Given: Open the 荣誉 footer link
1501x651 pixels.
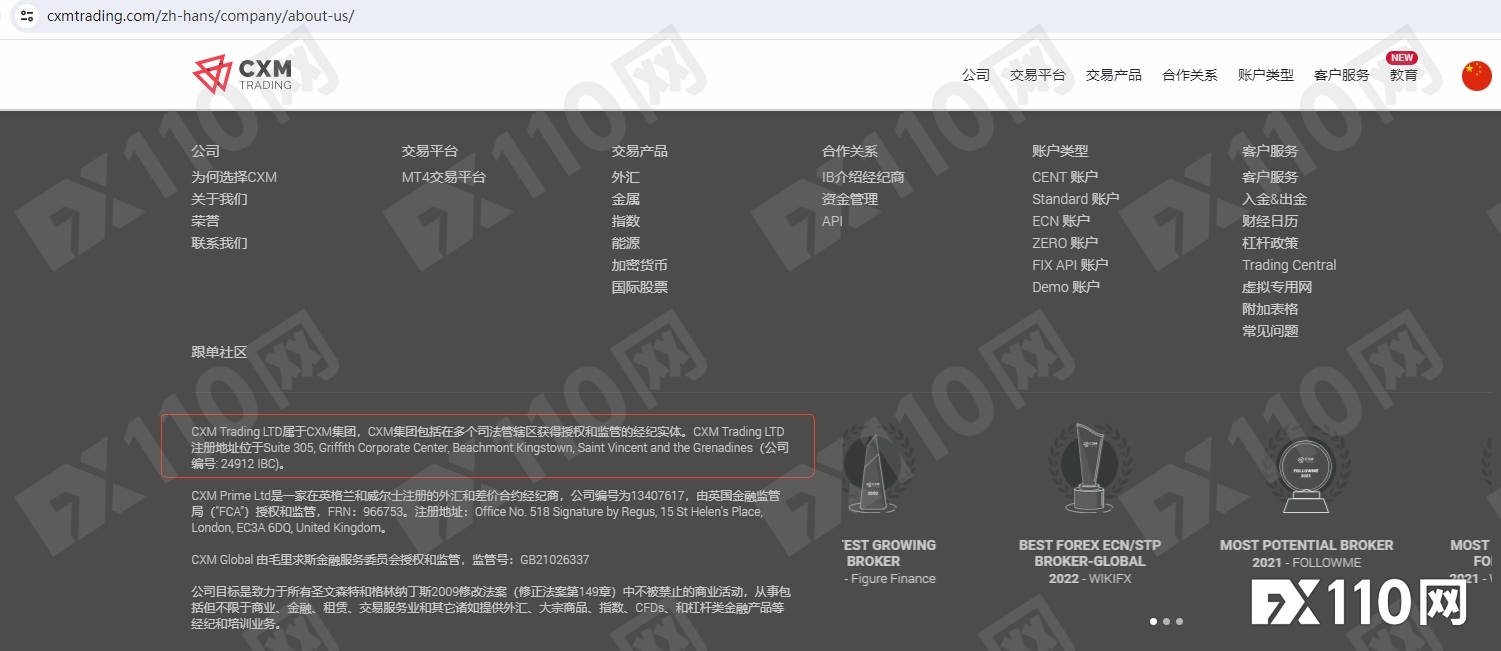Looking at the screenshot, I should (206, 221).
